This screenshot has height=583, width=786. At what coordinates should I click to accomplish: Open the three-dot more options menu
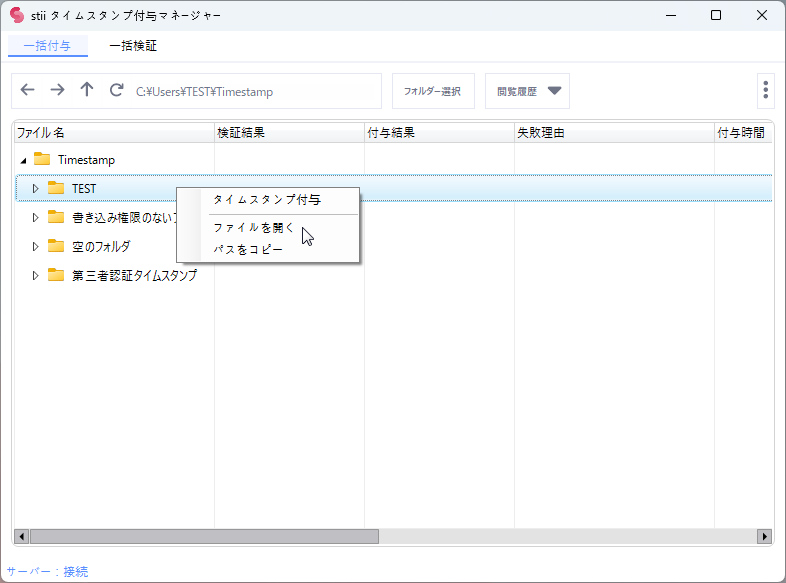click(765, 91)
